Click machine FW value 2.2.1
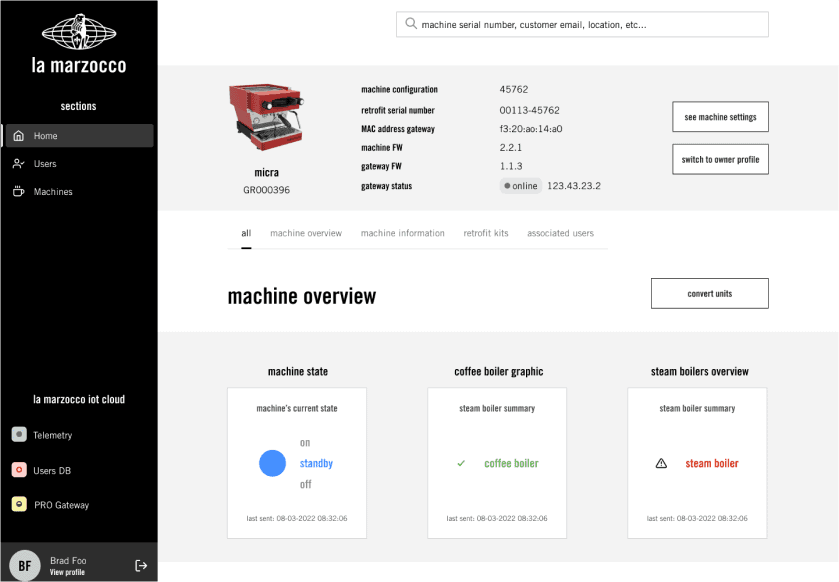This screenshot has height=582, width=839. point(510,148)
